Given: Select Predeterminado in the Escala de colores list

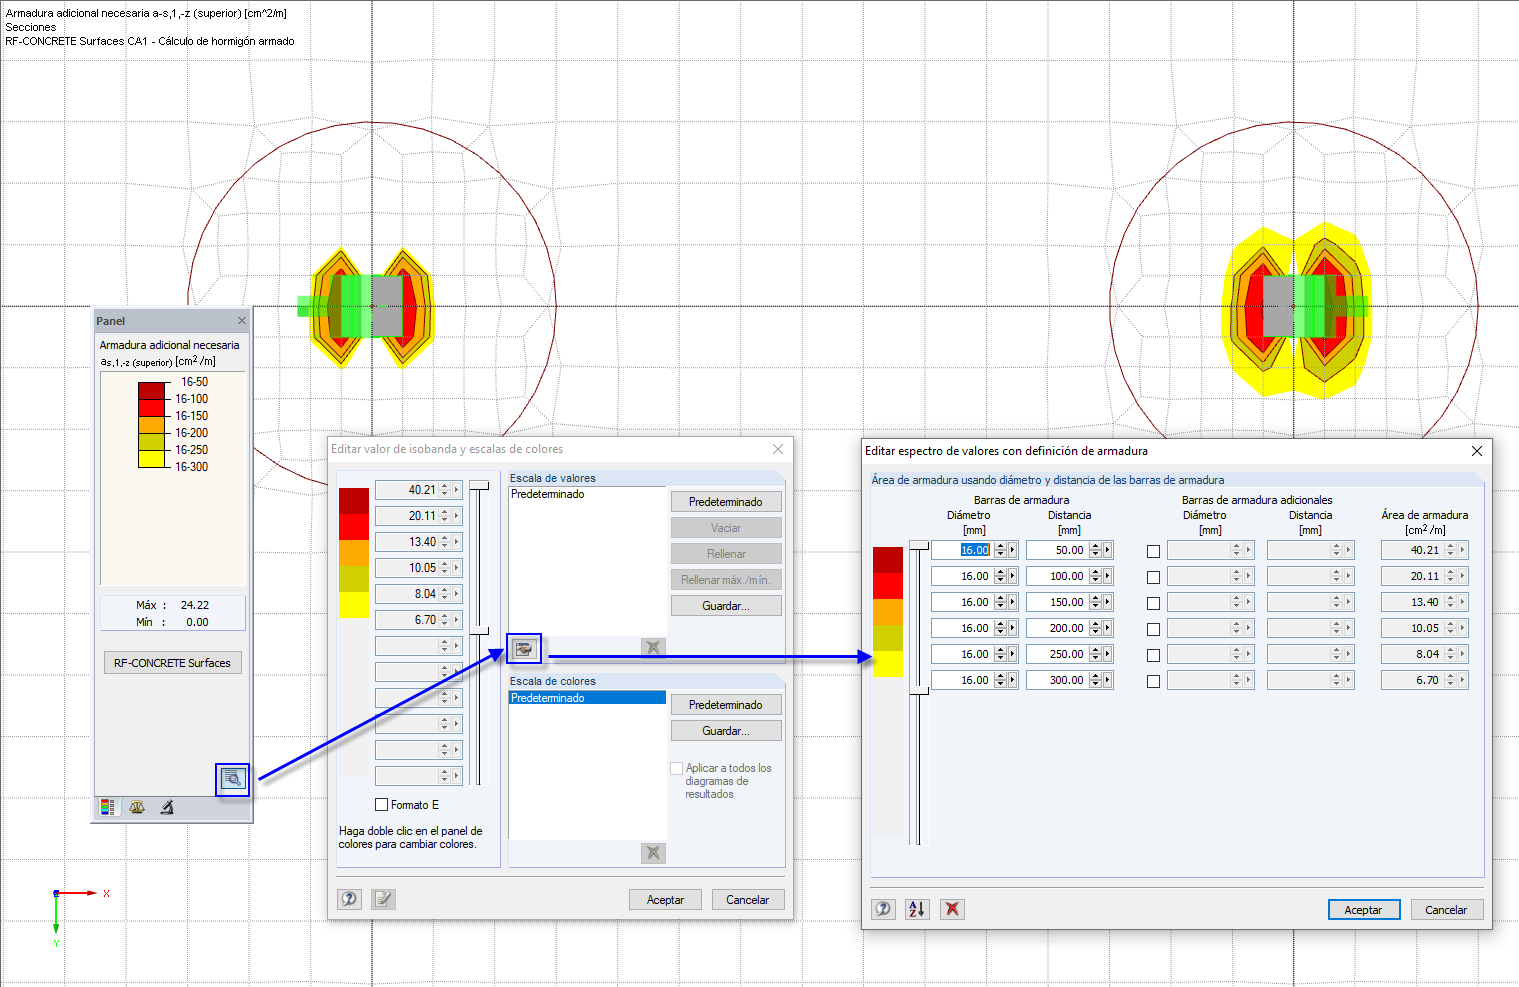Looking at the screenshot, I should pyautogui.click(x=587, y=698).
